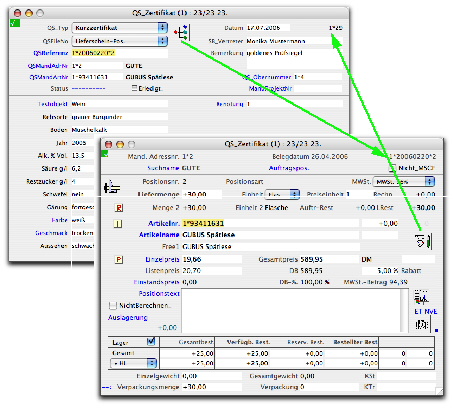The width and height of the screenshot is (453, 410).
Task: Click the Artikelname blue label link
Action: point(159,235)
